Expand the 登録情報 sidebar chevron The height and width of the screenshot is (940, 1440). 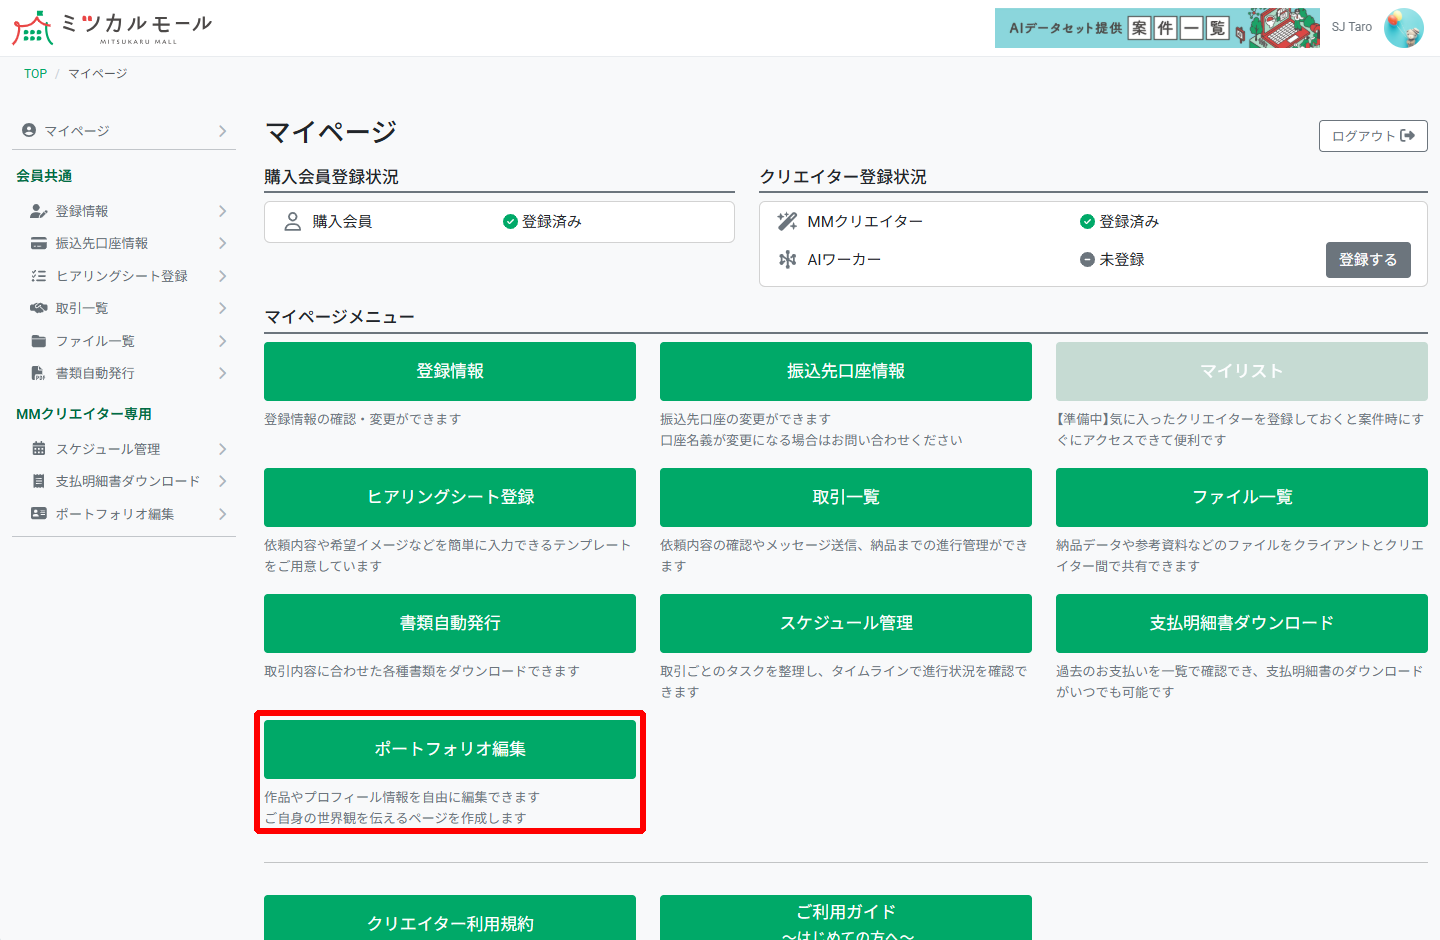click(x=222, y=210)
